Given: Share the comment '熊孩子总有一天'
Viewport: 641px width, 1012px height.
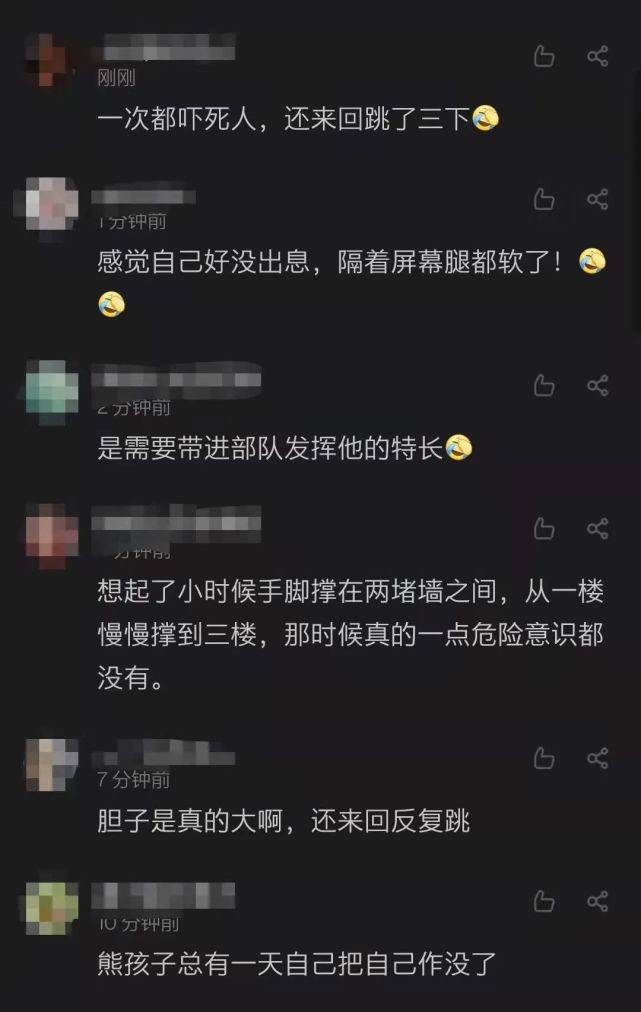Looking at the screenshot, I should pos(598,901).
